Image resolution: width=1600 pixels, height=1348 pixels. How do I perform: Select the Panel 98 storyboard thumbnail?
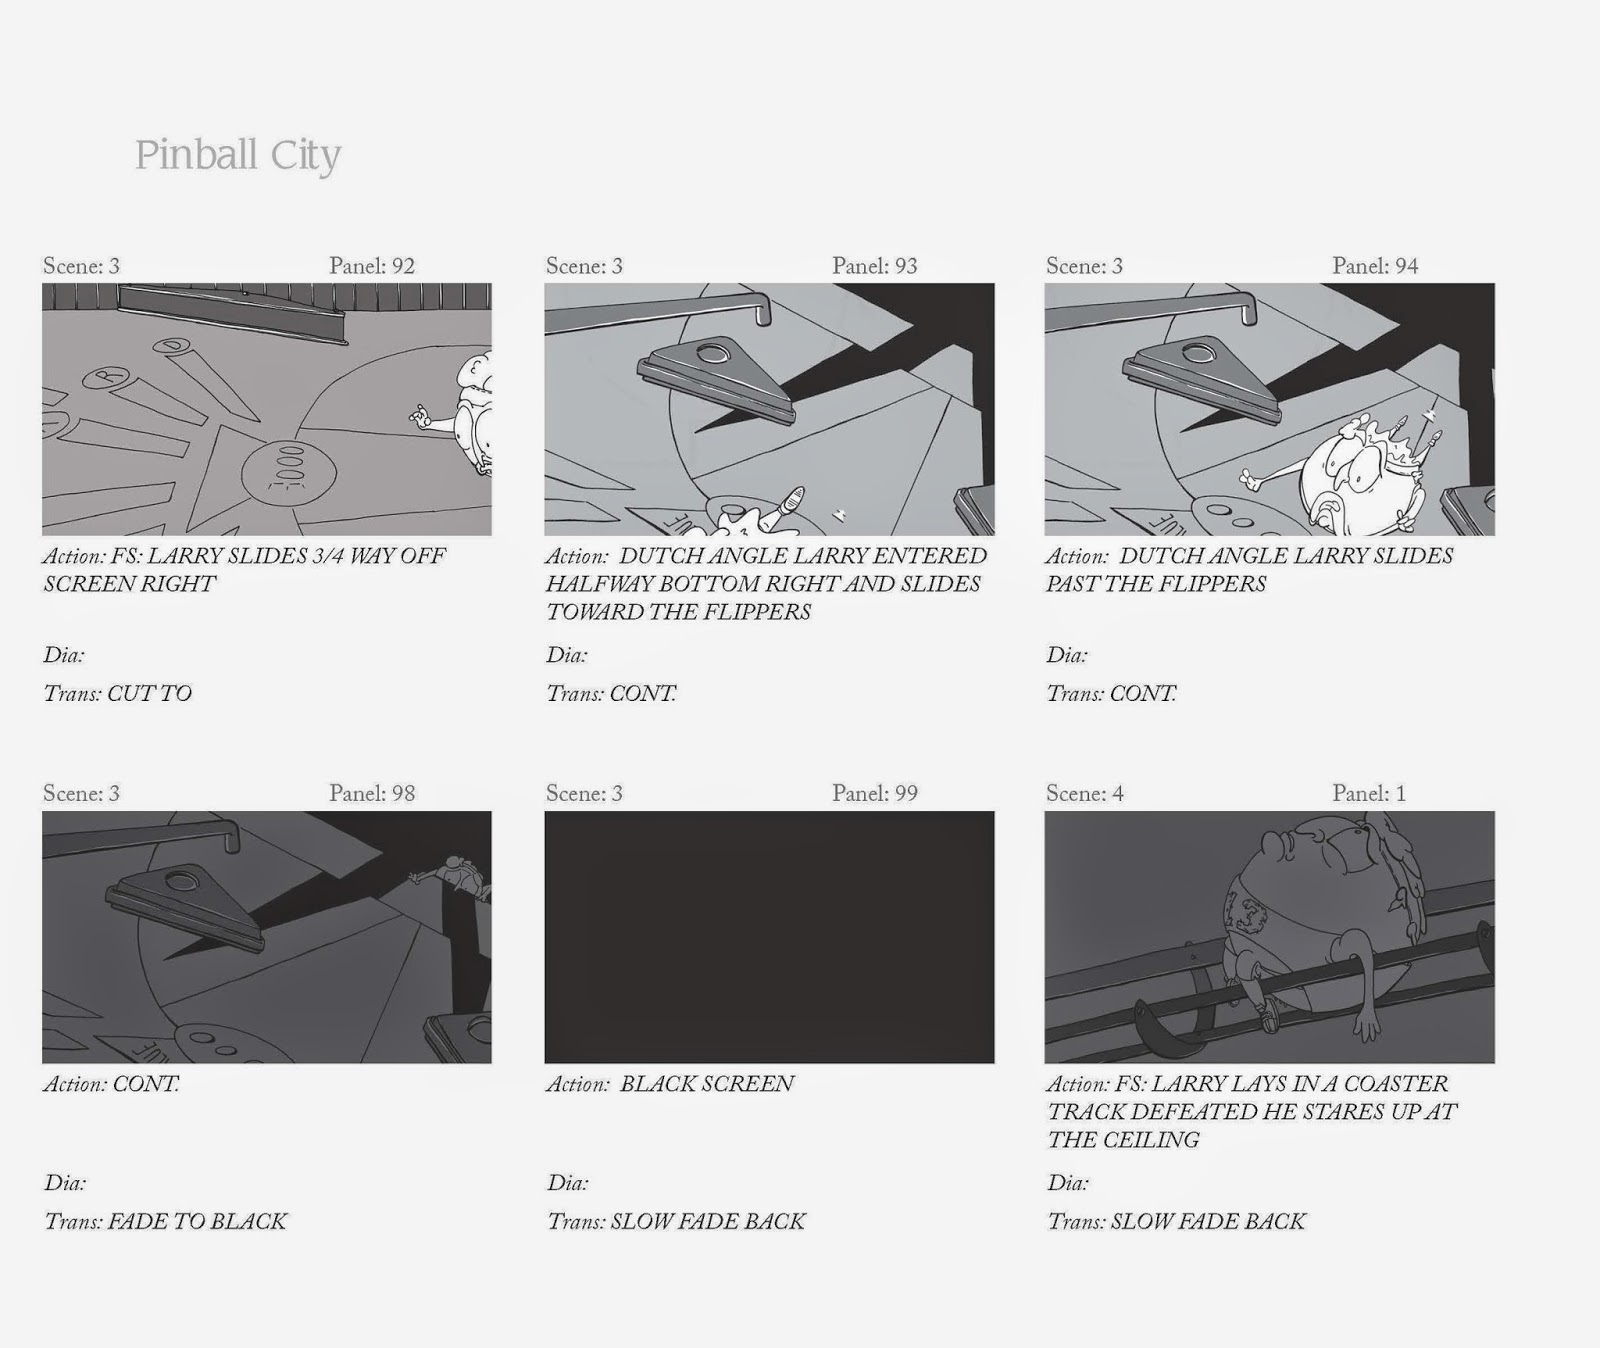(267, 937)
